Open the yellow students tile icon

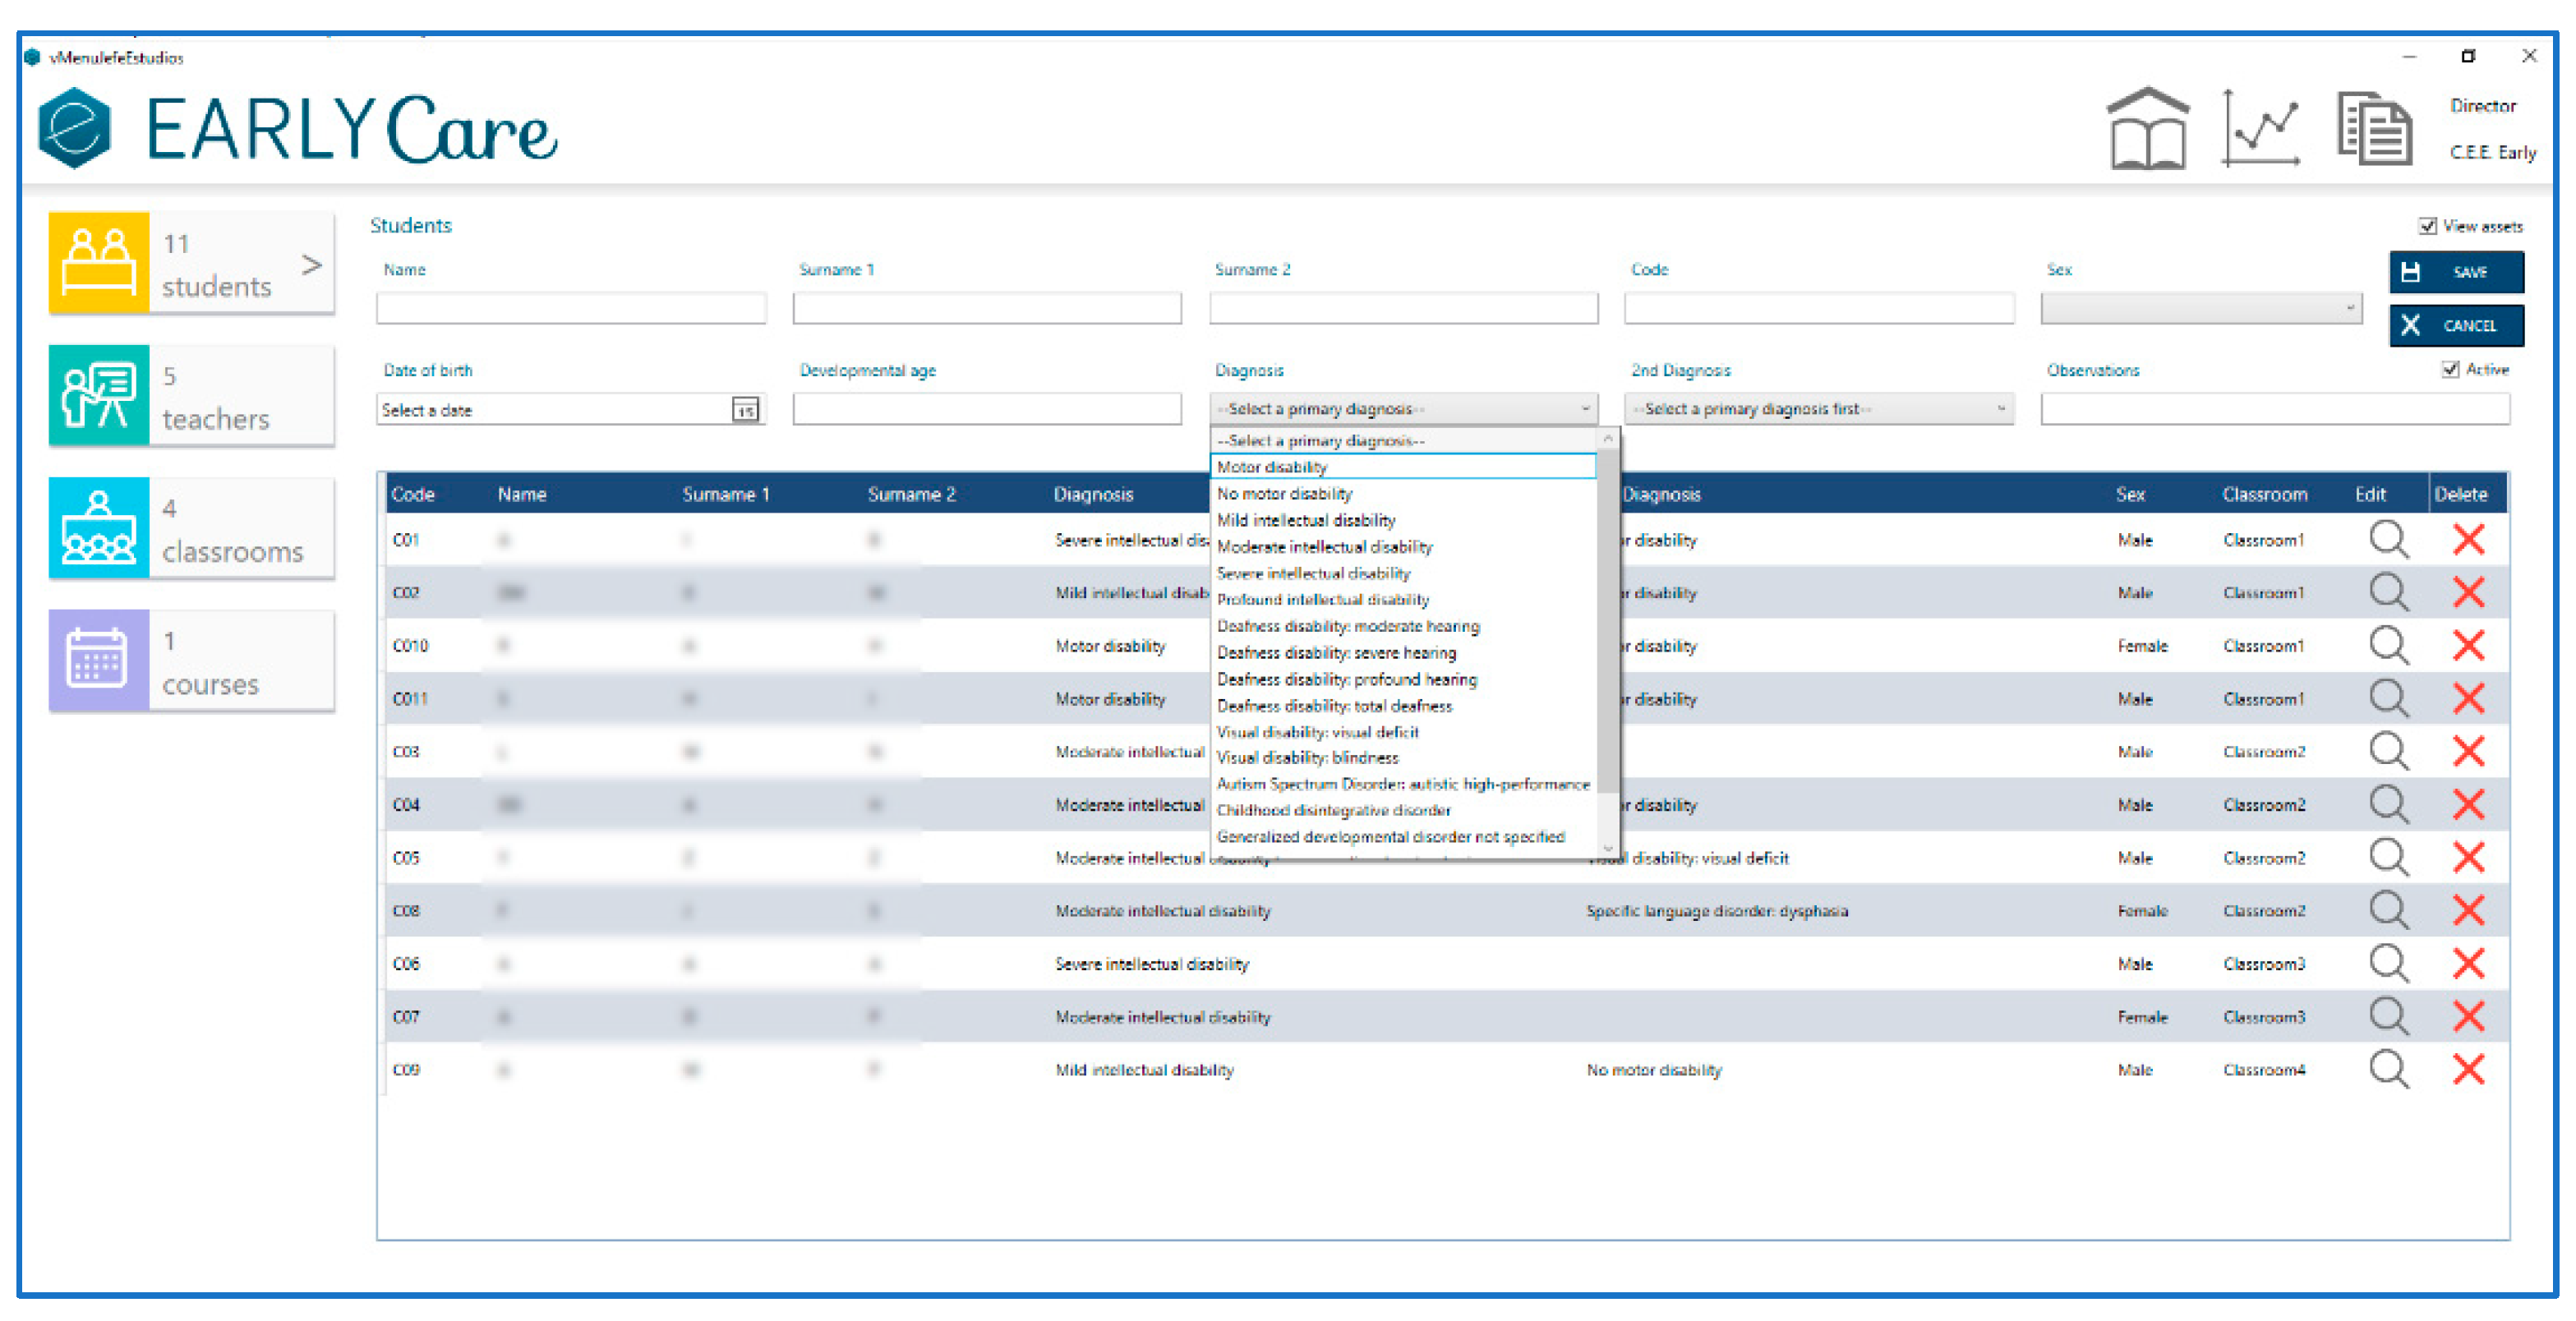(98, 262)
